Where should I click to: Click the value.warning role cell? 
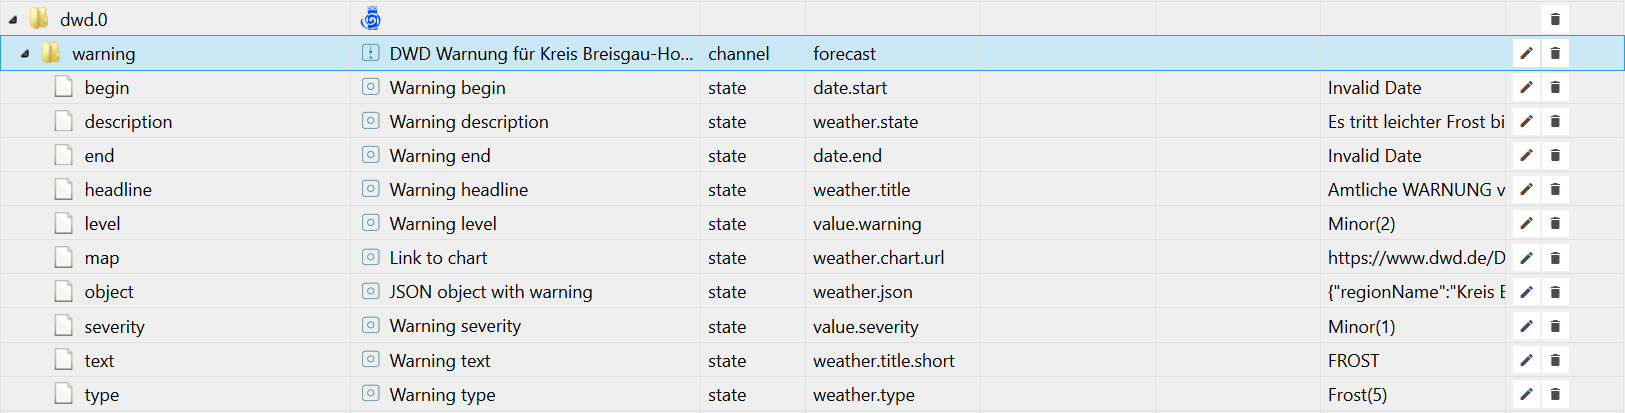pyautogui.click(x=867, y=224)
